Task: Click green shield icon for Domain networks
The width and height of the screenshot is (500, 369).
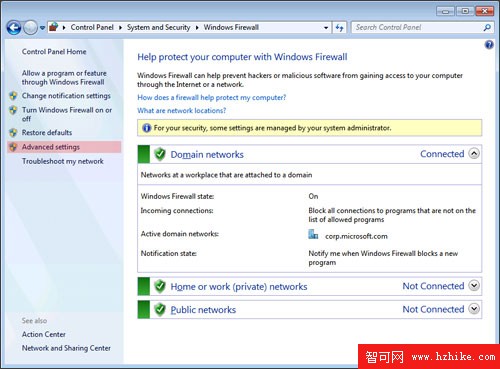Action: 160,154
